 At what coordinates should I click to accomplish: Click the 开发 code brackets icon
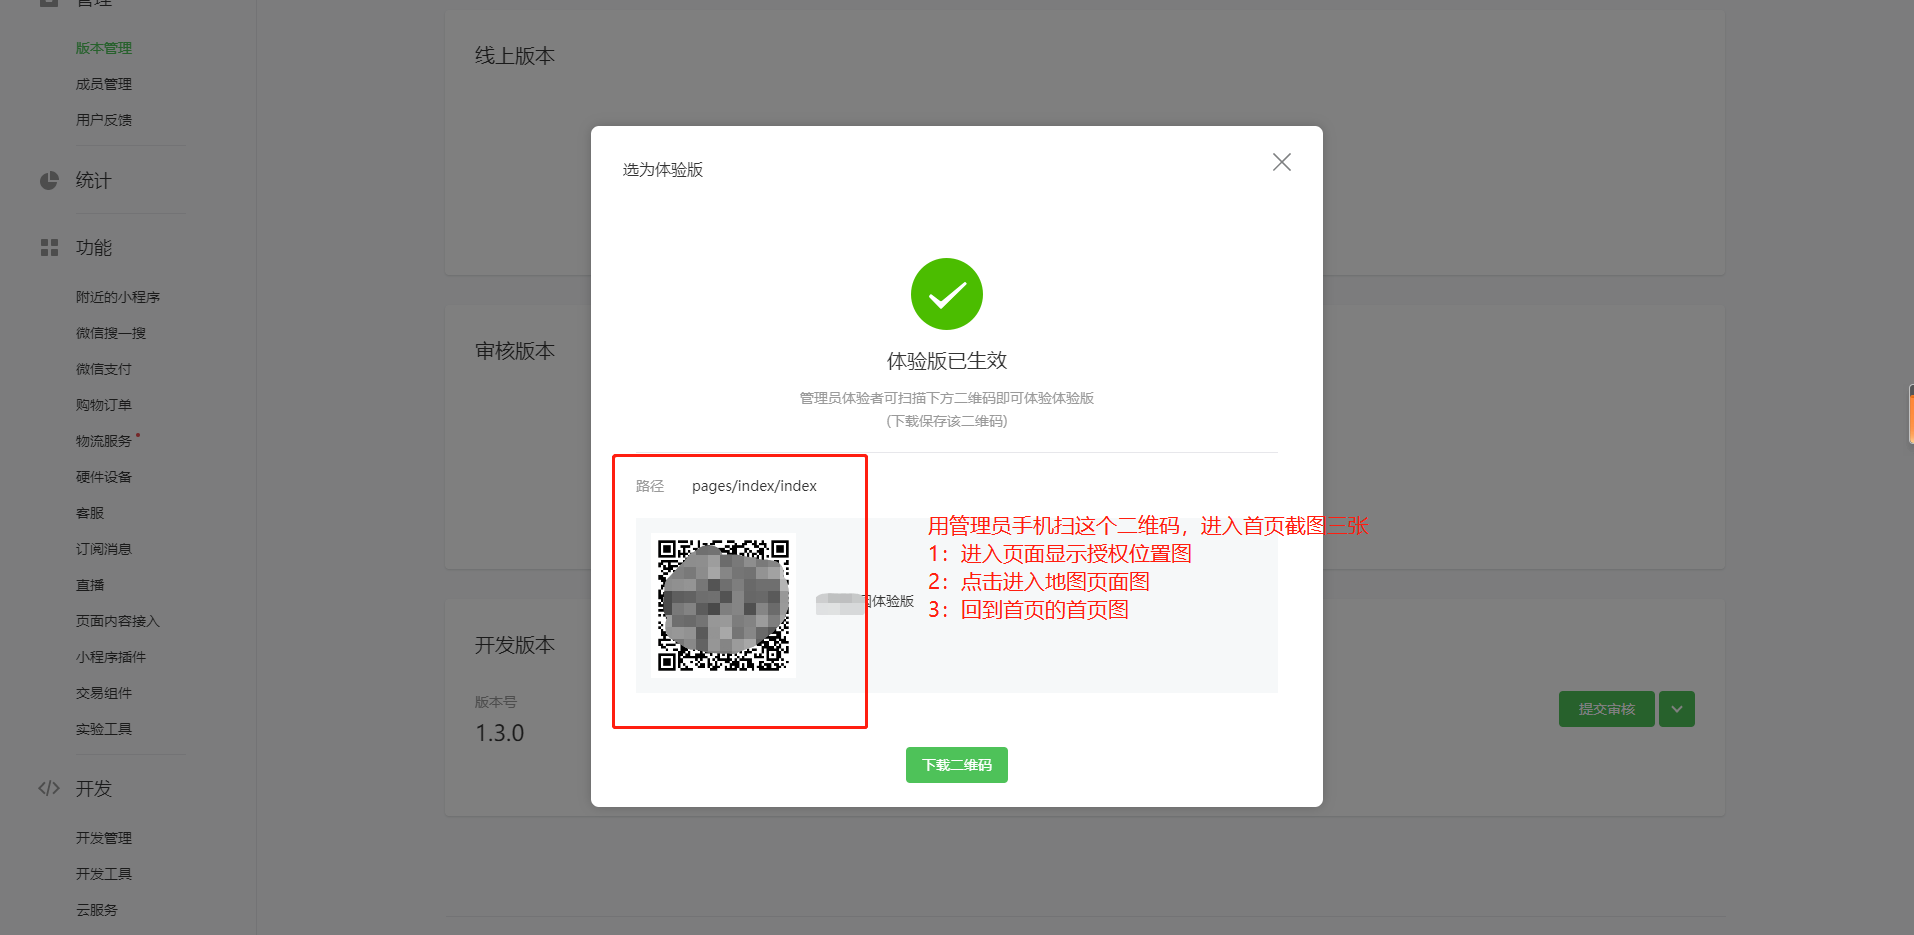tap(49, 788)
